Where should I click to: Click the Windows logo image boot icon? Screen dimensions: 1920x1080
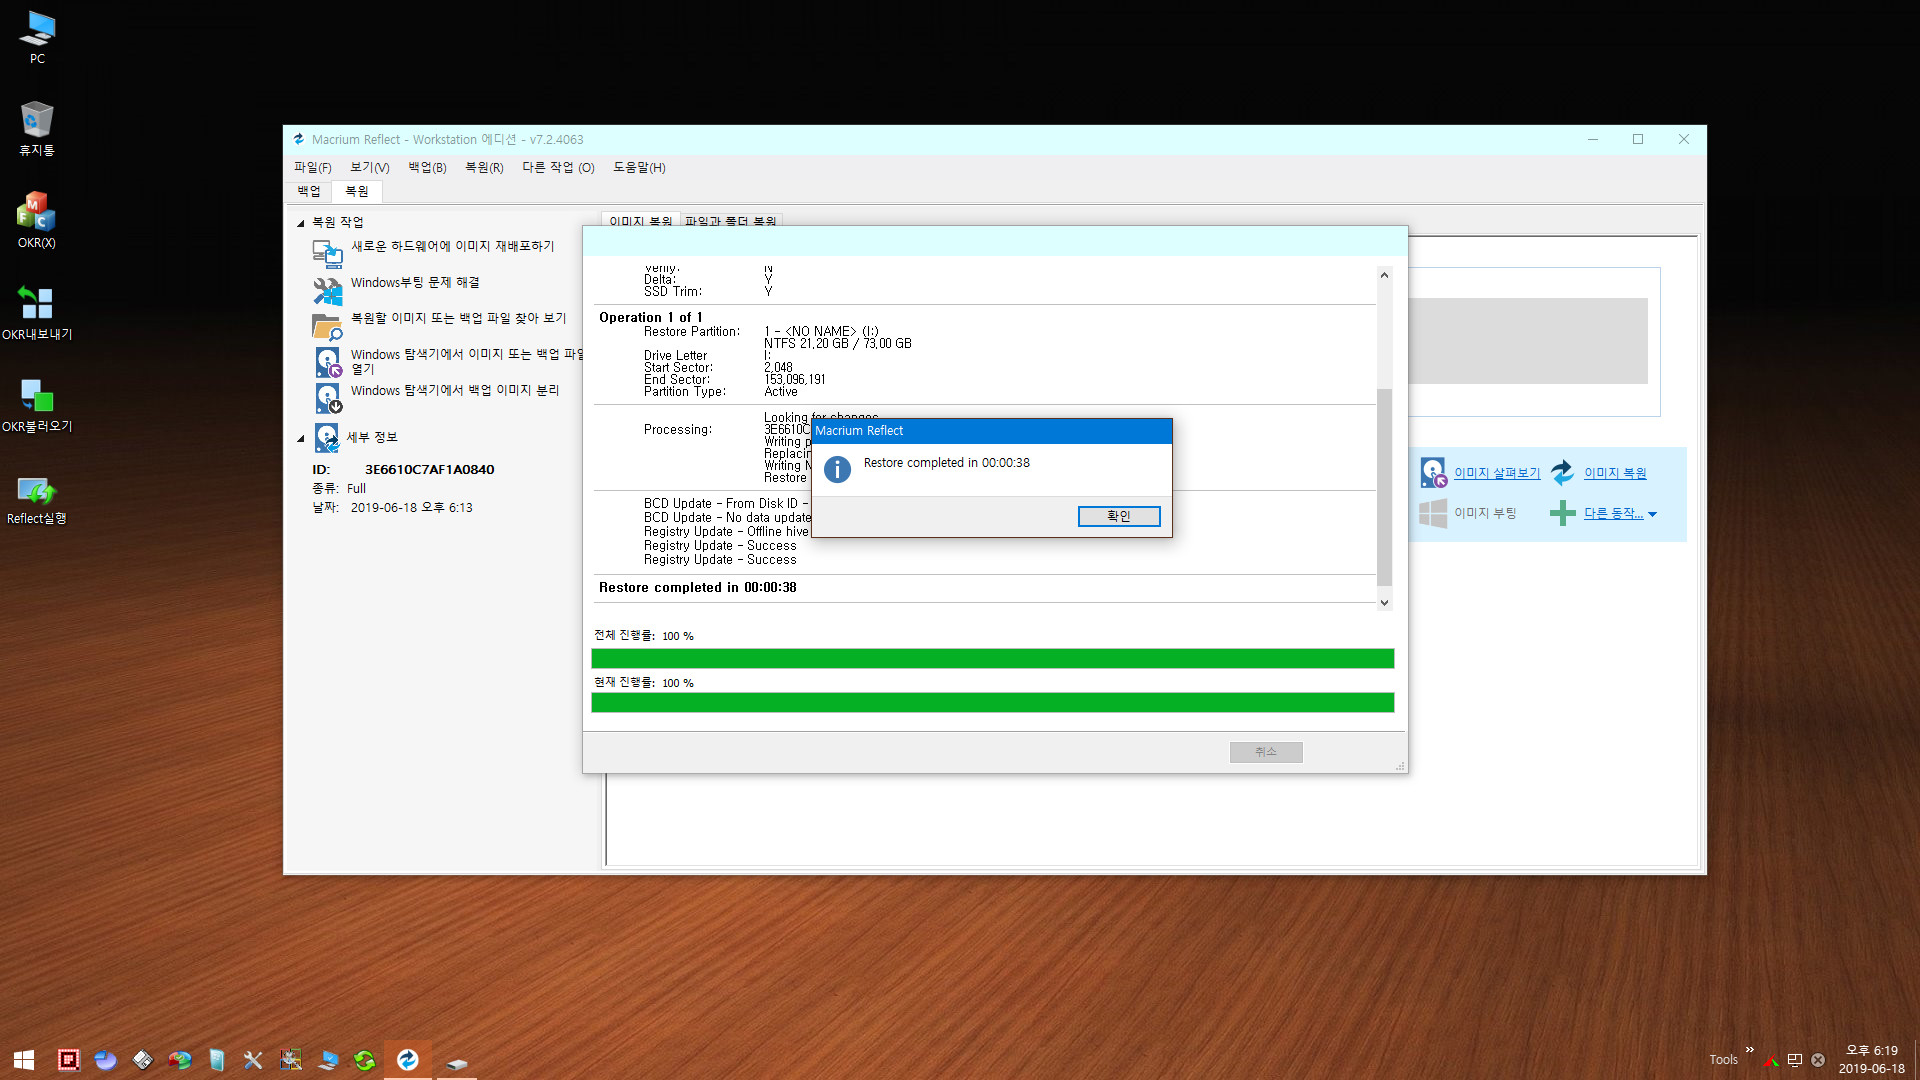point(1433,513)
